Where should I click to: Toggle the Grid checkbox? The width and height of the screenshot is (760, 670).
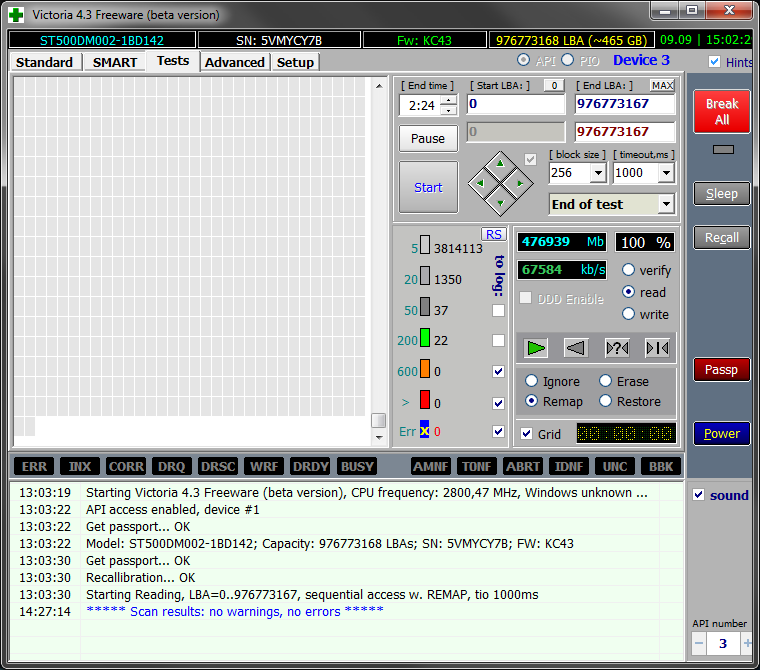pyautogui.click(x=526, y=433)
